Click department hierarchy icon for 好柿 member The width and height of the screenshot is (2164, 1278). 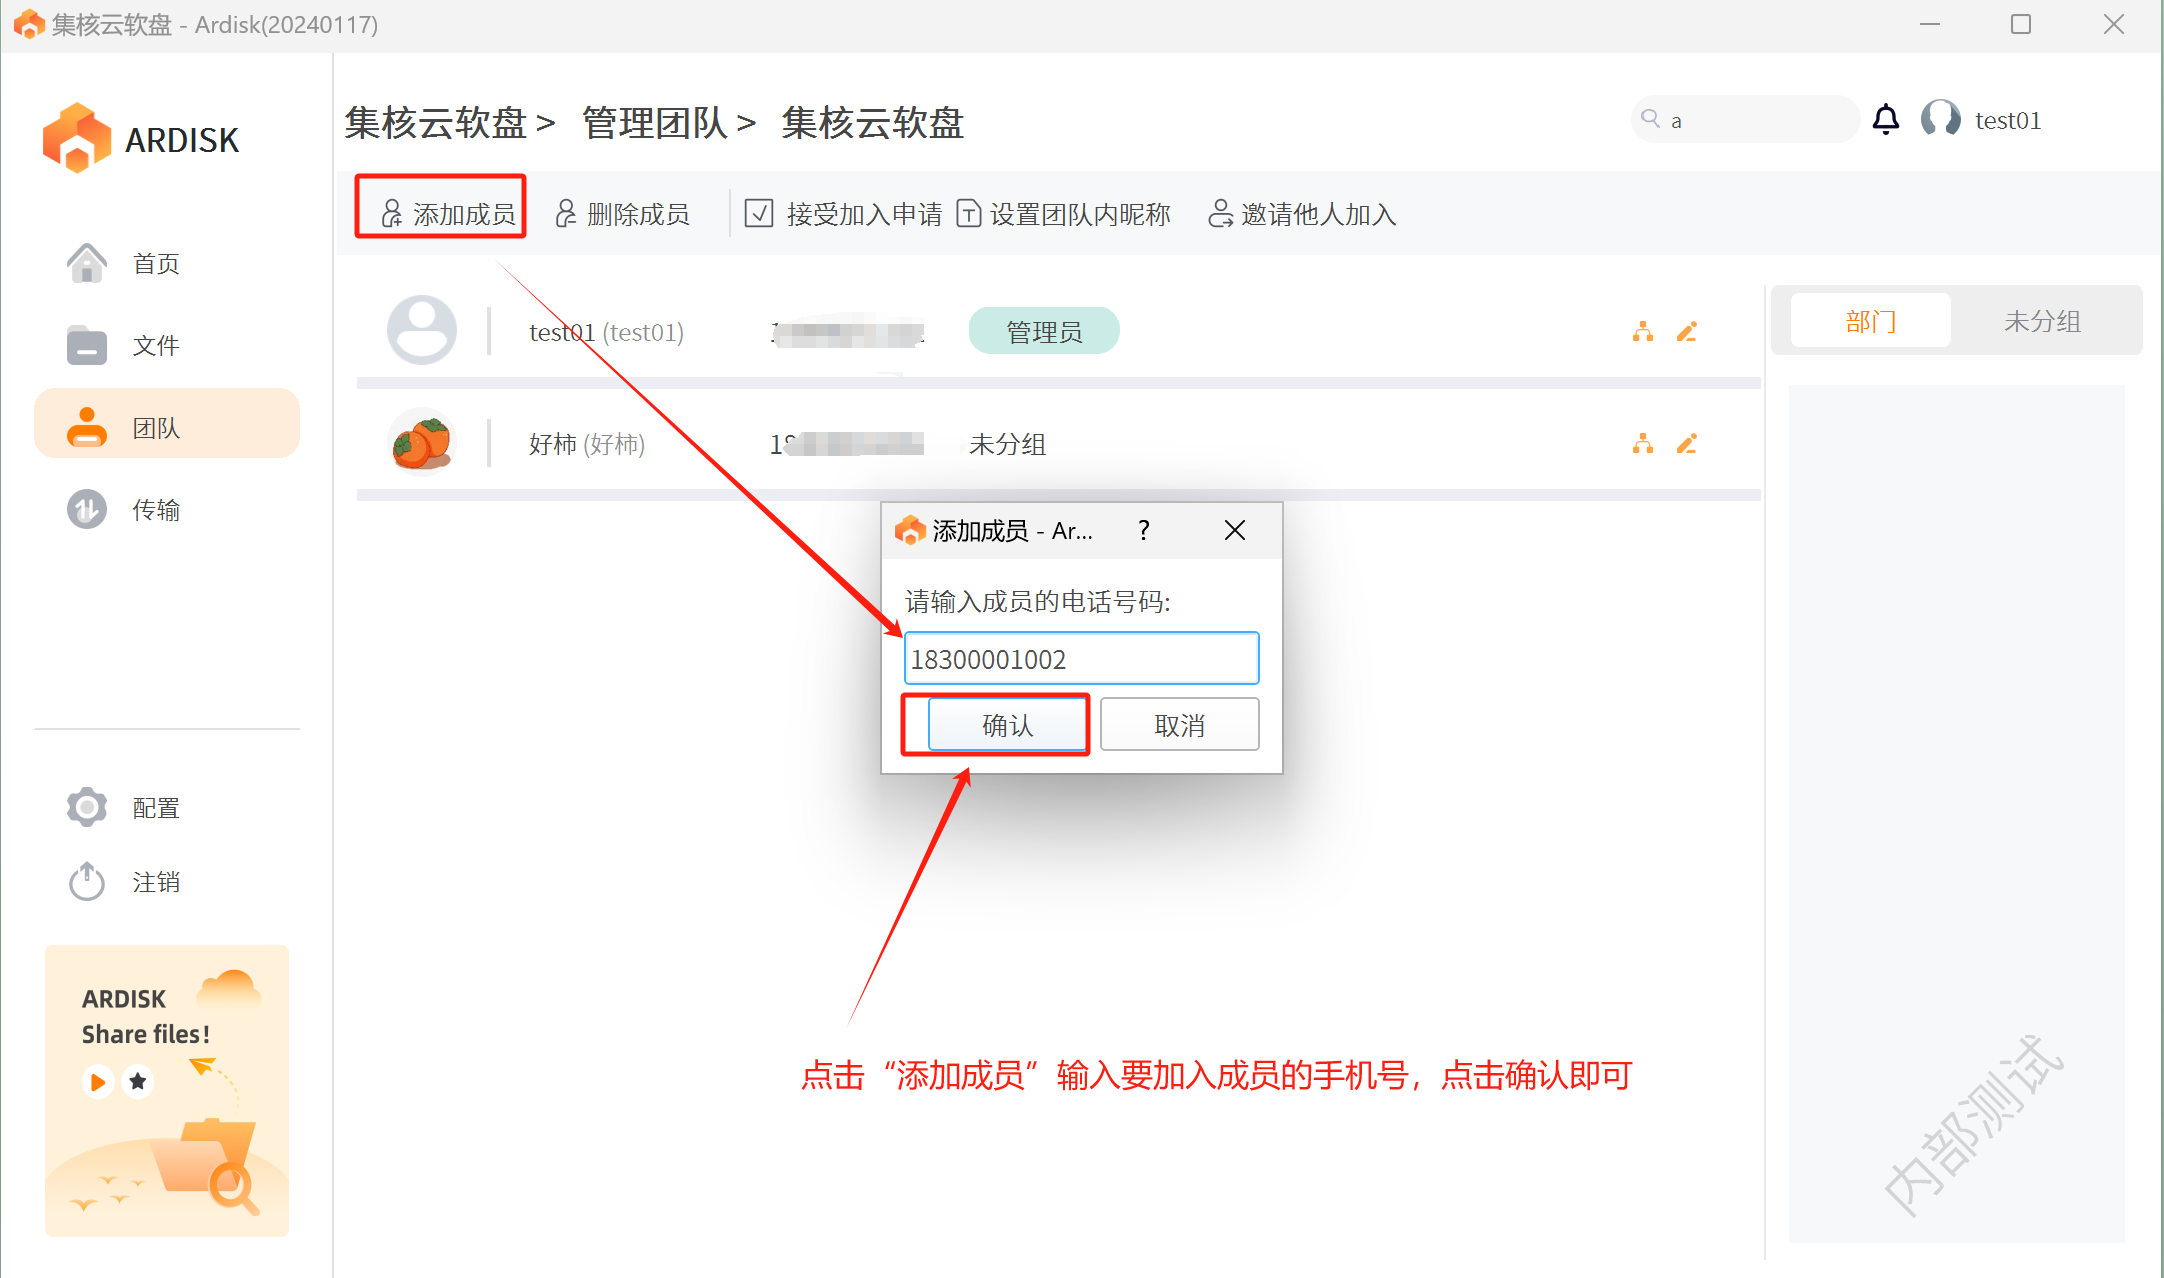click(x=1642, y=444)
